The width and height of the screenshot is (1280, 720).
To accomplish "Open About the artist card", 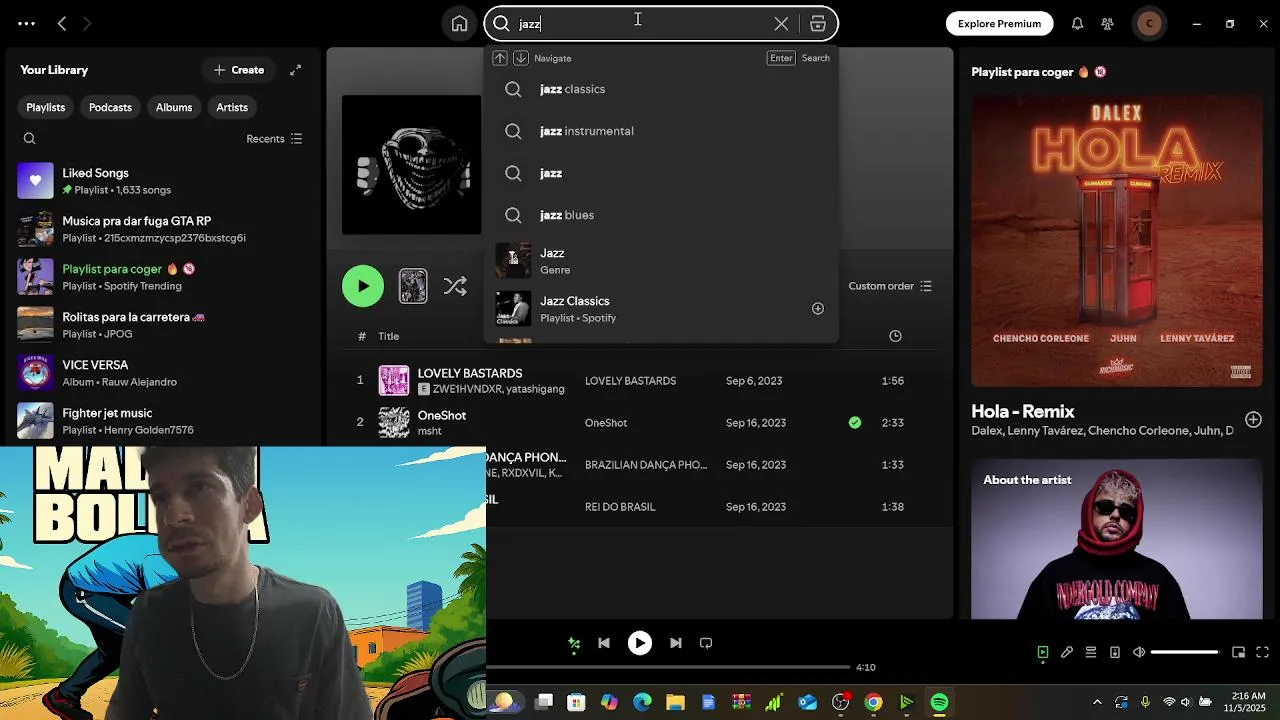I will click(x=1117, y=539).
